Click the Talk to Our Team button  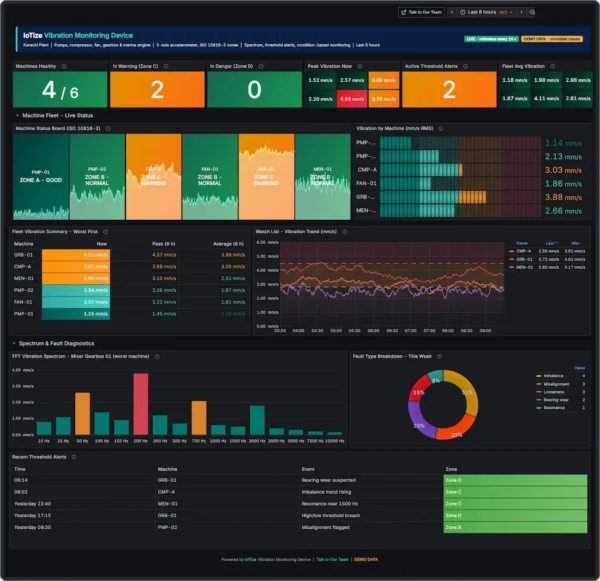click(421, 12)
